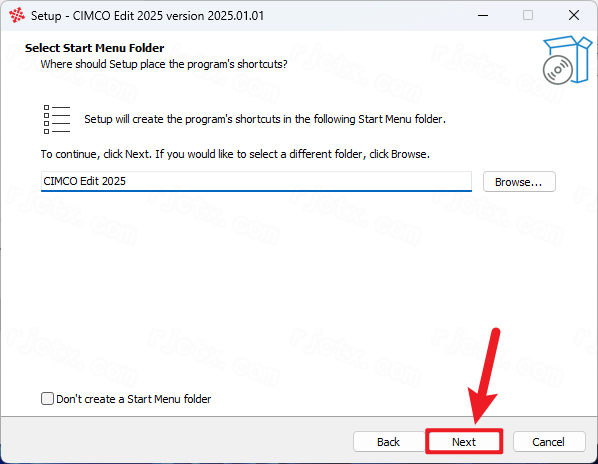Open the Browse... folder dialog
This screenshot has width=598, height=464.
519,182
